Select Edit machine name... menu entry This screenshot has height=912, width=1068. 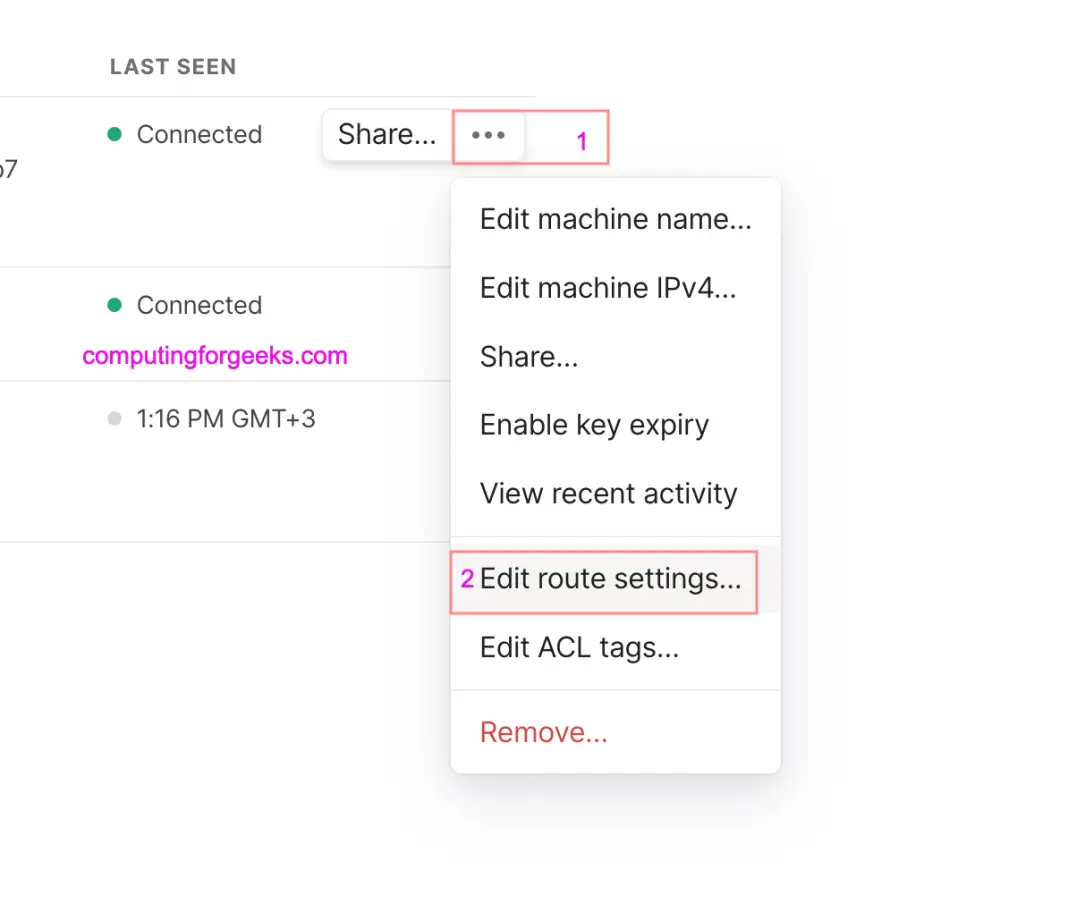[616, 219]
